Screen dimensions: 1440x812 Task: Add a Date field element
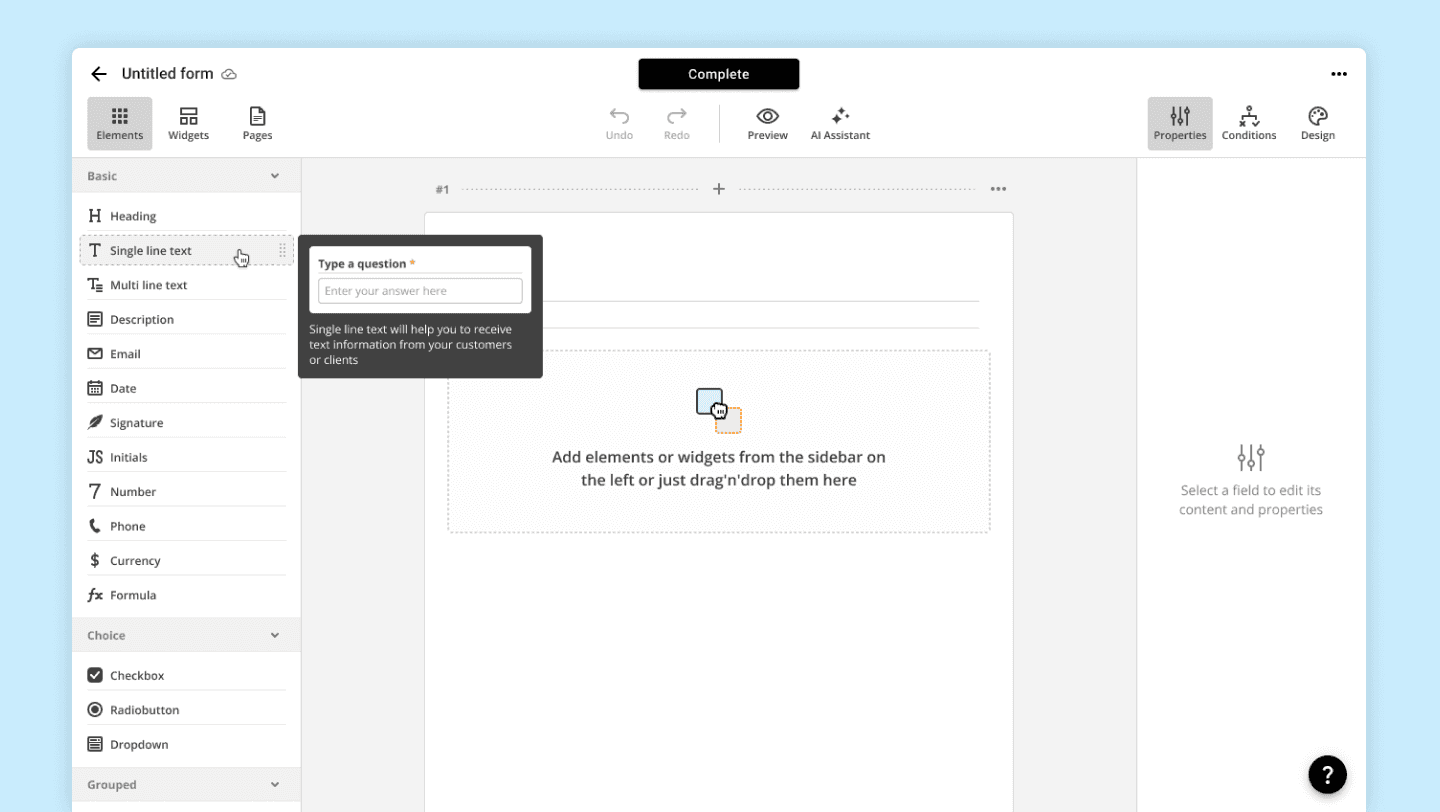(x=186, y=388)
